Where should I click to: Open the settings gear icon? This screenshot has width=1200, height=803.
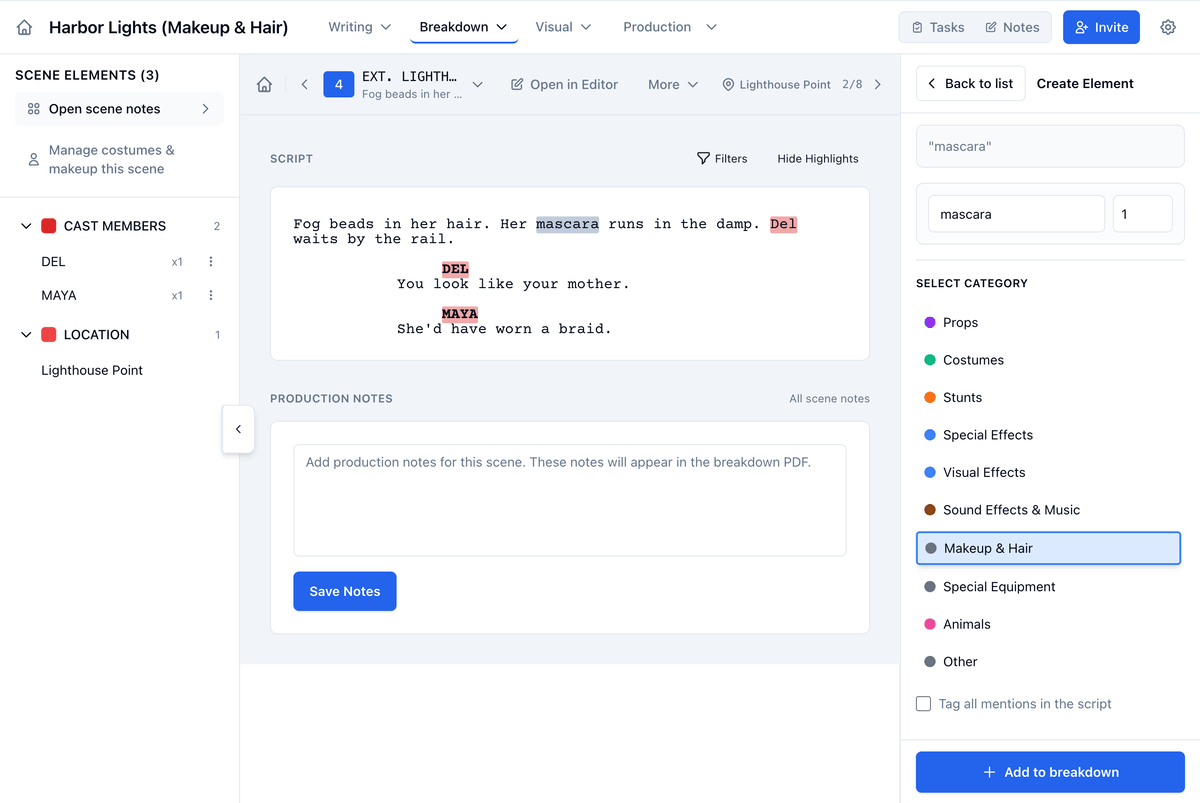tap(1168, 27)
